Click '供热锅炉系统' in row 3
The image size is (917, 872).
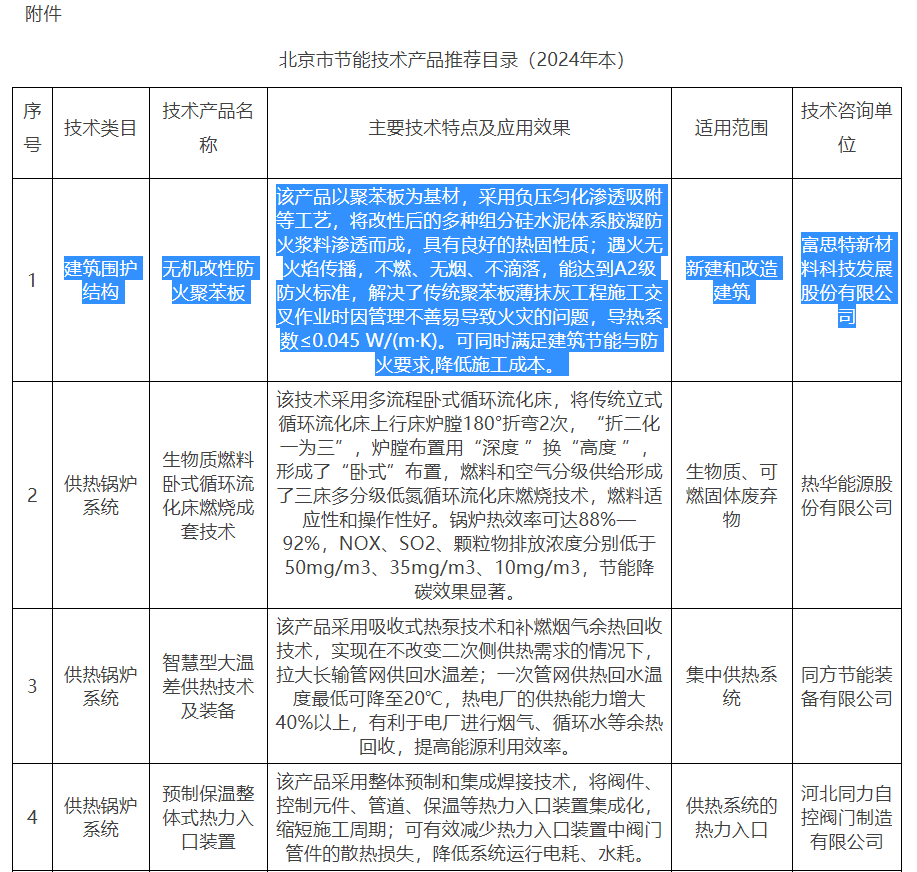pyautogui.click(x=101, y=686)
